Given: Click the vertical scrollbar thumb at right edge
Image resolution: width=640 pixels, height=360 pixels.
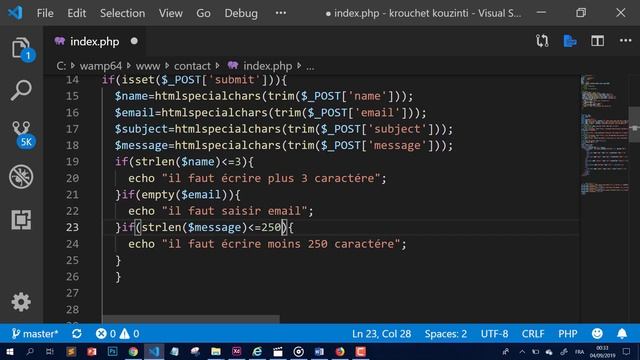Looking at the screenshot, I should [x=634, y=124].
